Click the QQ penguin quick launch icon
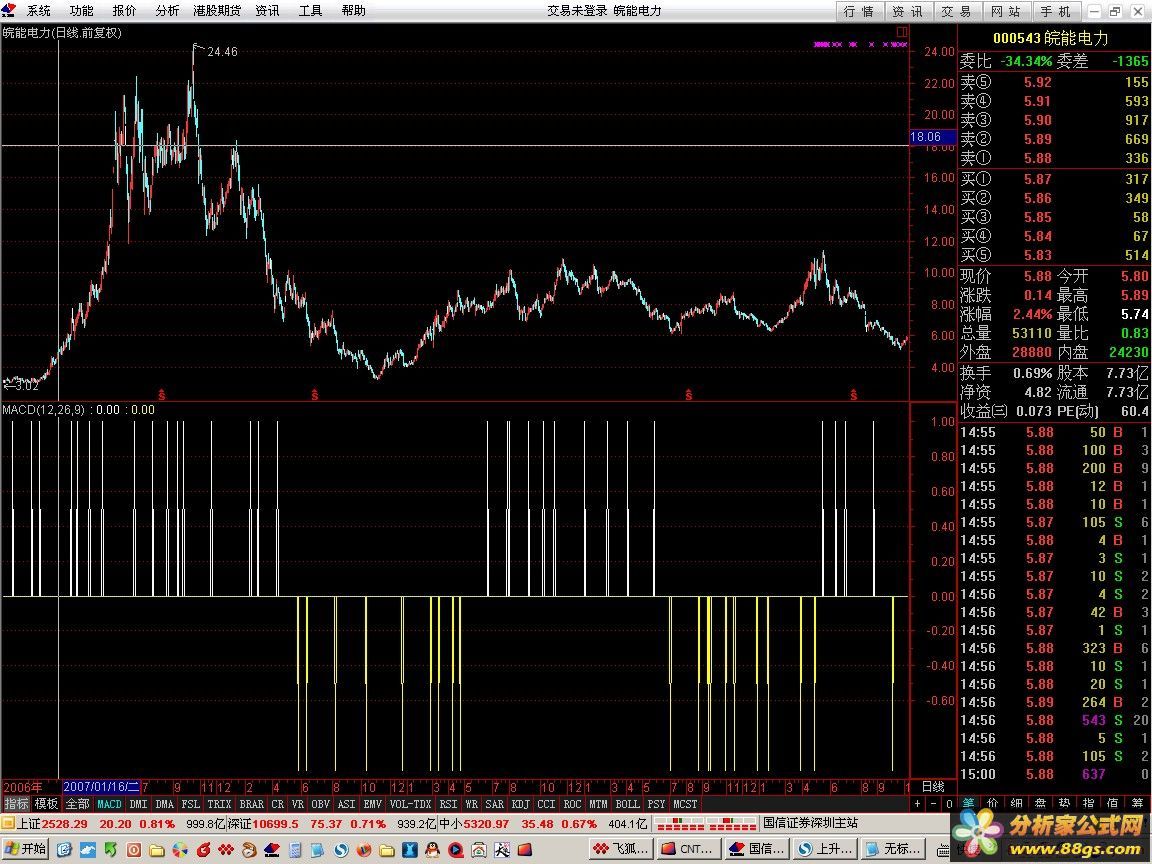This screenshot has width=1152, height=864. point(432,850)
